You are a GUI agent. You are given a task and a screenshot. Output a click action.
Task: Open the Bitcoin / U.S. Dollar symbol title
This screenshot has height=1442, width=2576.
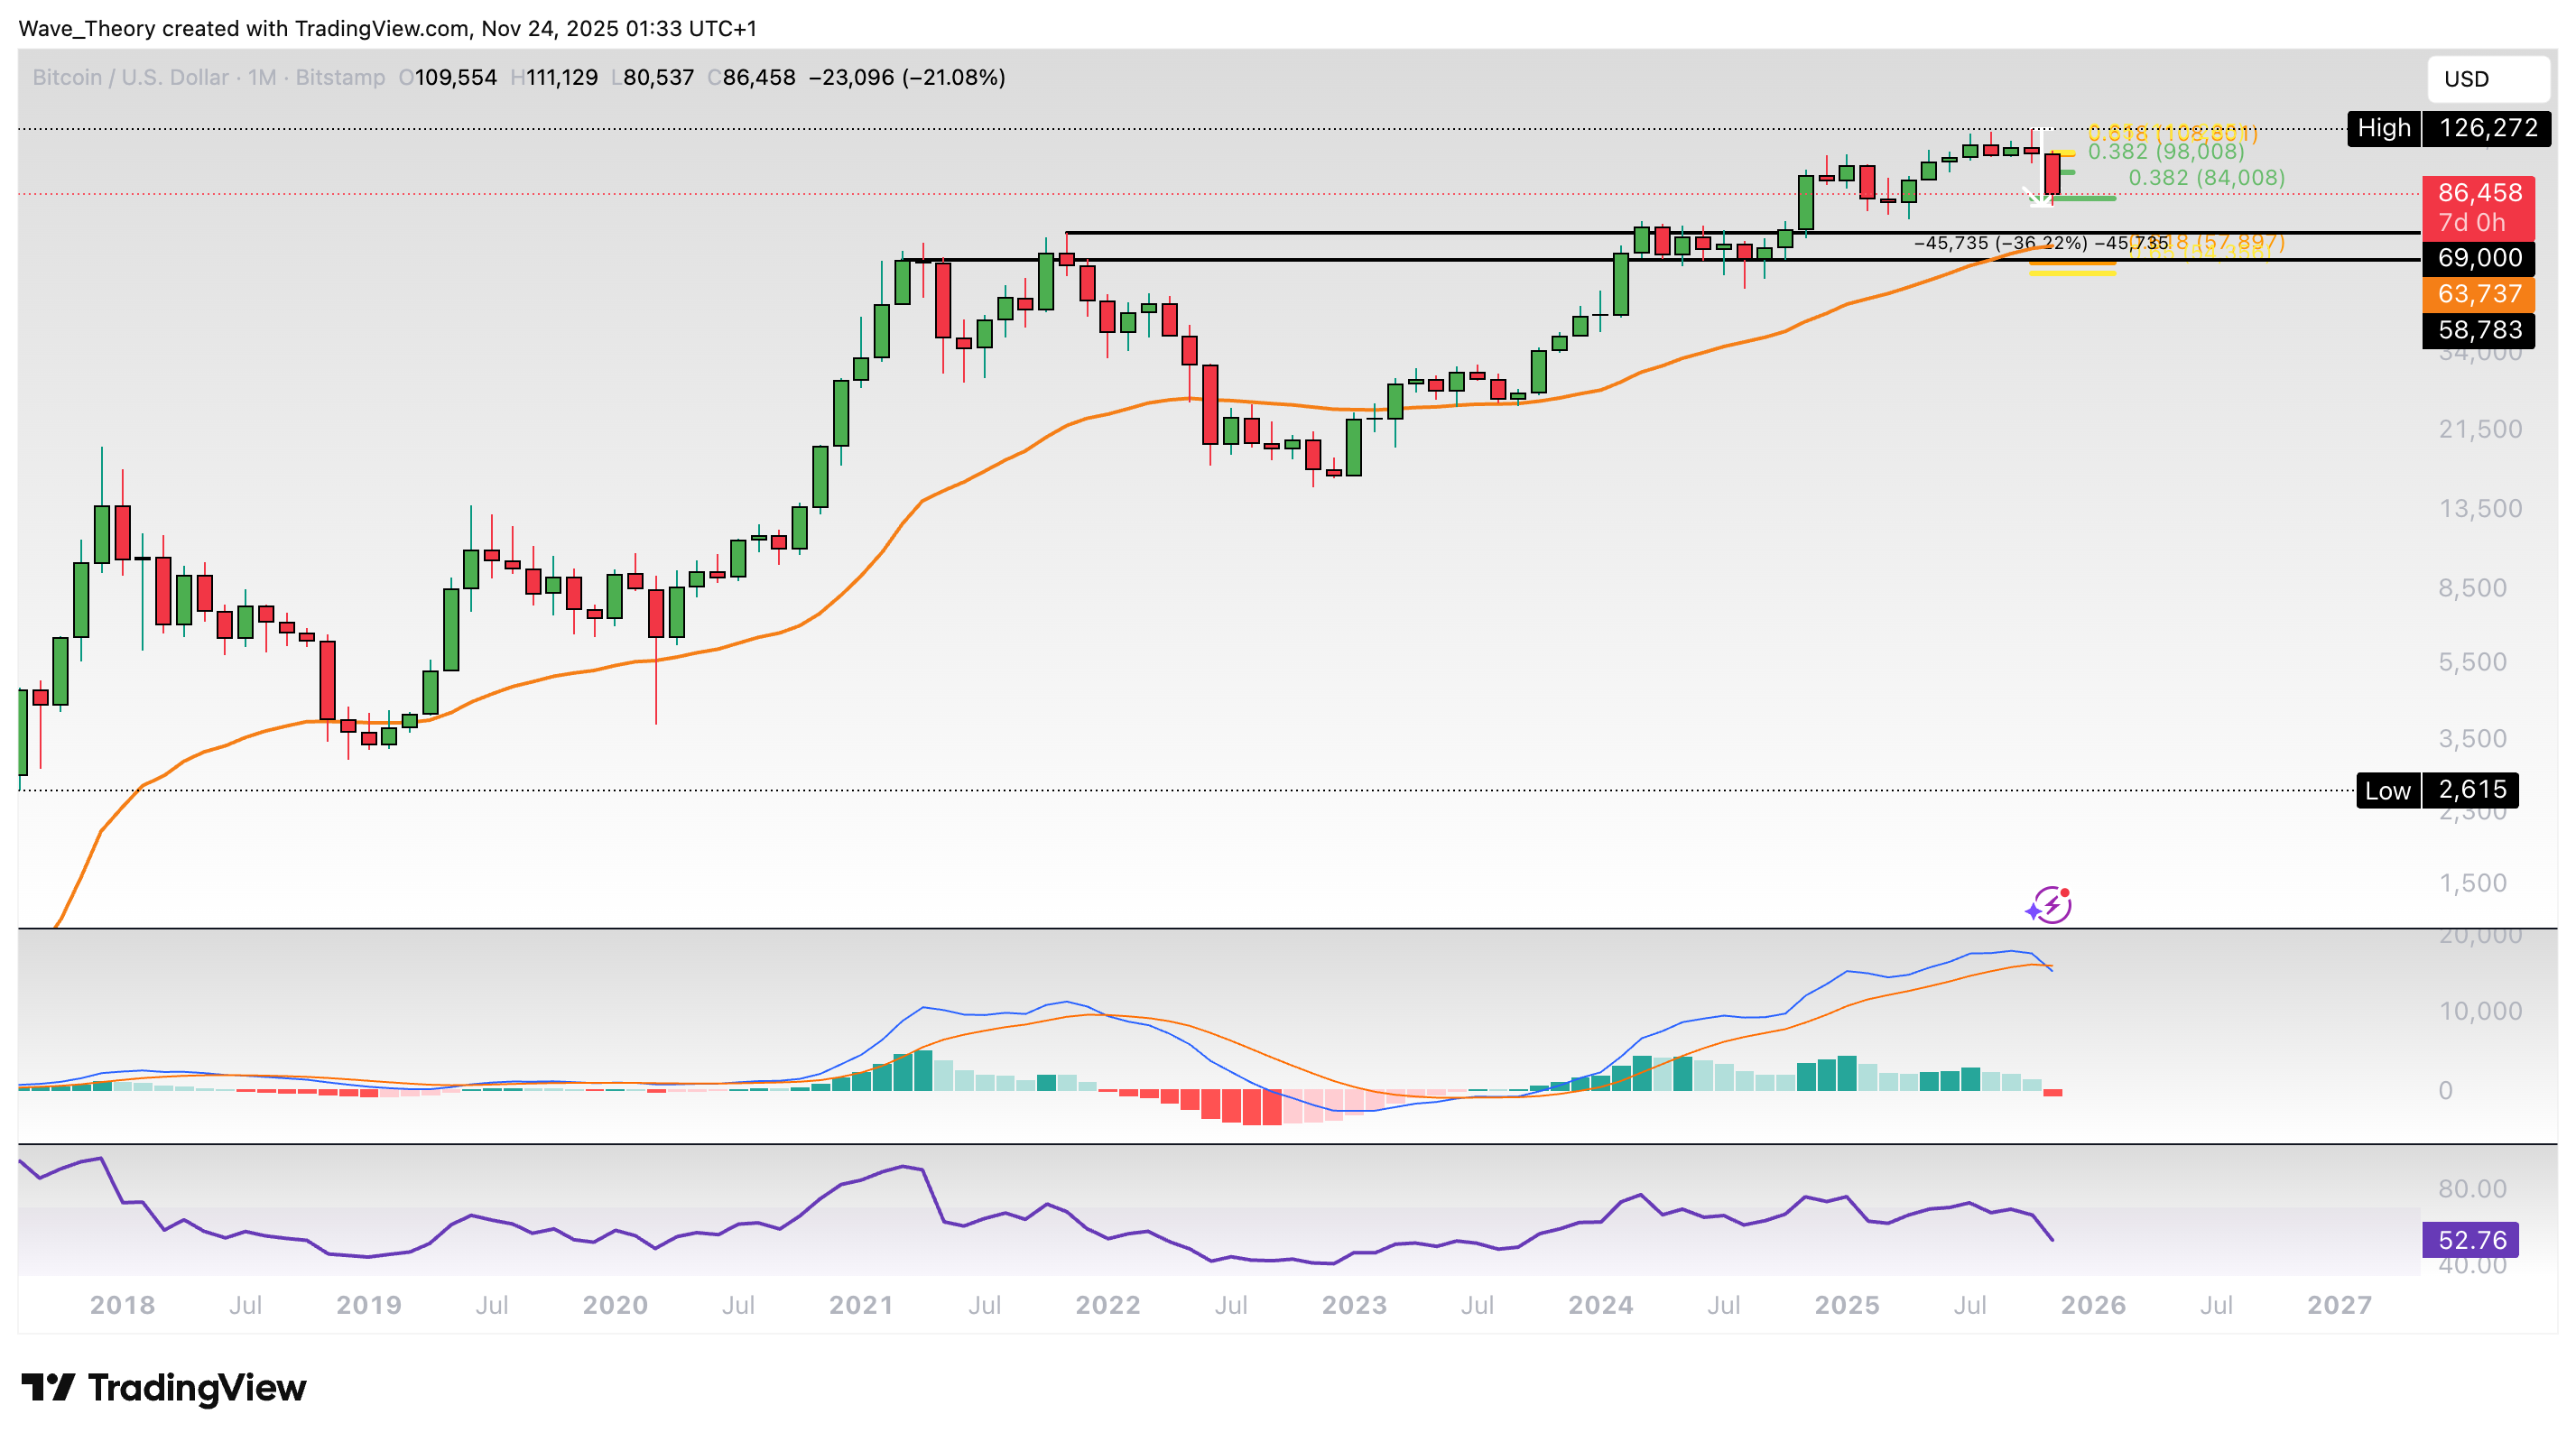coord(130,77)
